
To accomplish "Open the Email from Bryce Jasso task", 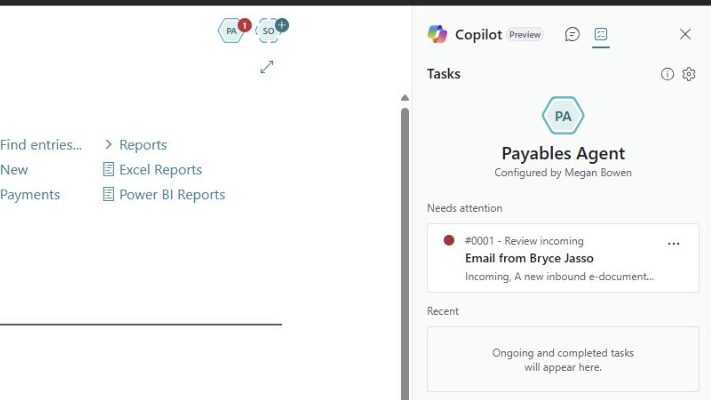I will click(x=563, y=258).
